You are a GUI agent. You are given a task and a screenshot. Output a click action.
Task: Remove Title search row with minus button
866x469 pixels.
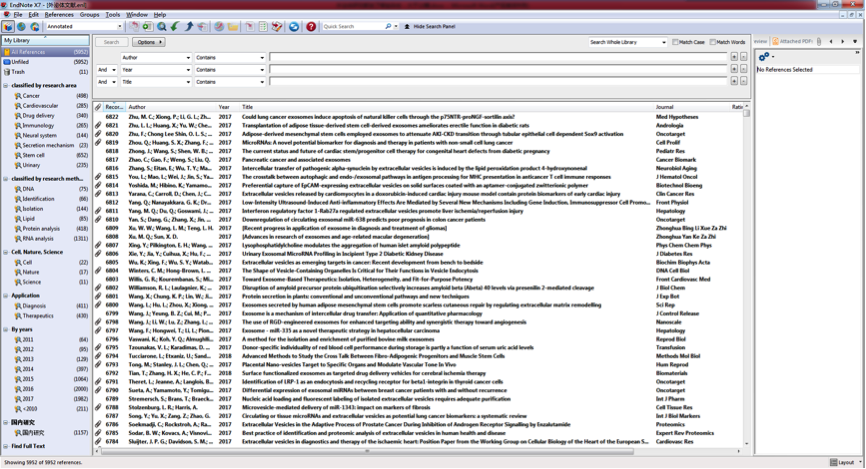pyautogui.click(x=743, y=81)
